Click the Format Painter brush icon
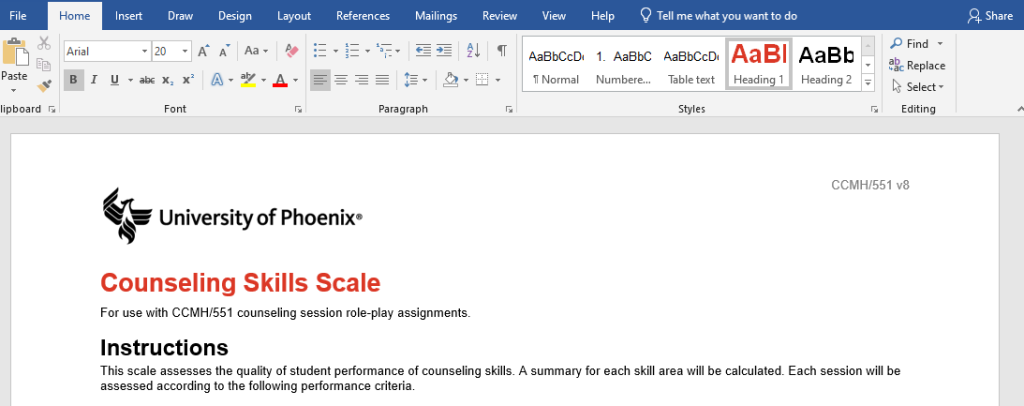This screenshot has width=1024, height=406. [44, 86]
